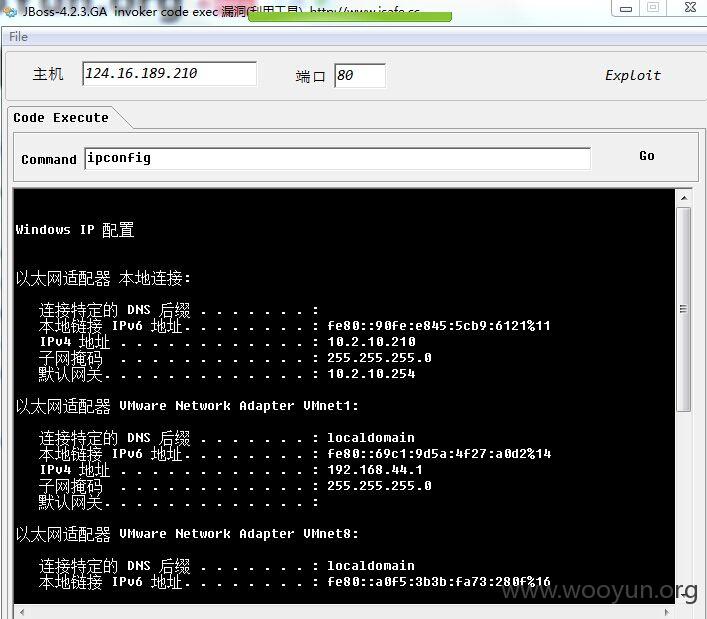
Task: Click IPv6 address fe80::90fe:e845:5cb9:6121%11
Action: tap(439, 326)
